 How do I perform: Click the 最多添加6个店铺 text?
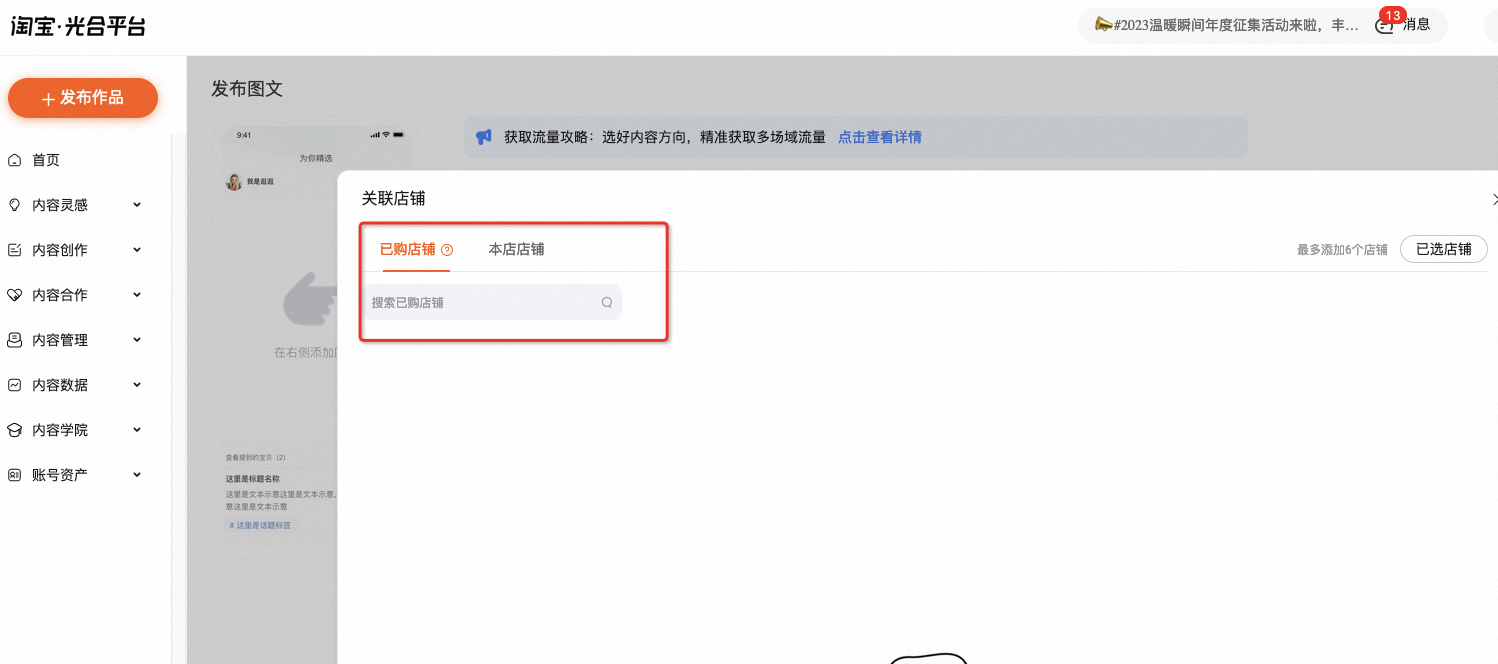point(1342,250)
